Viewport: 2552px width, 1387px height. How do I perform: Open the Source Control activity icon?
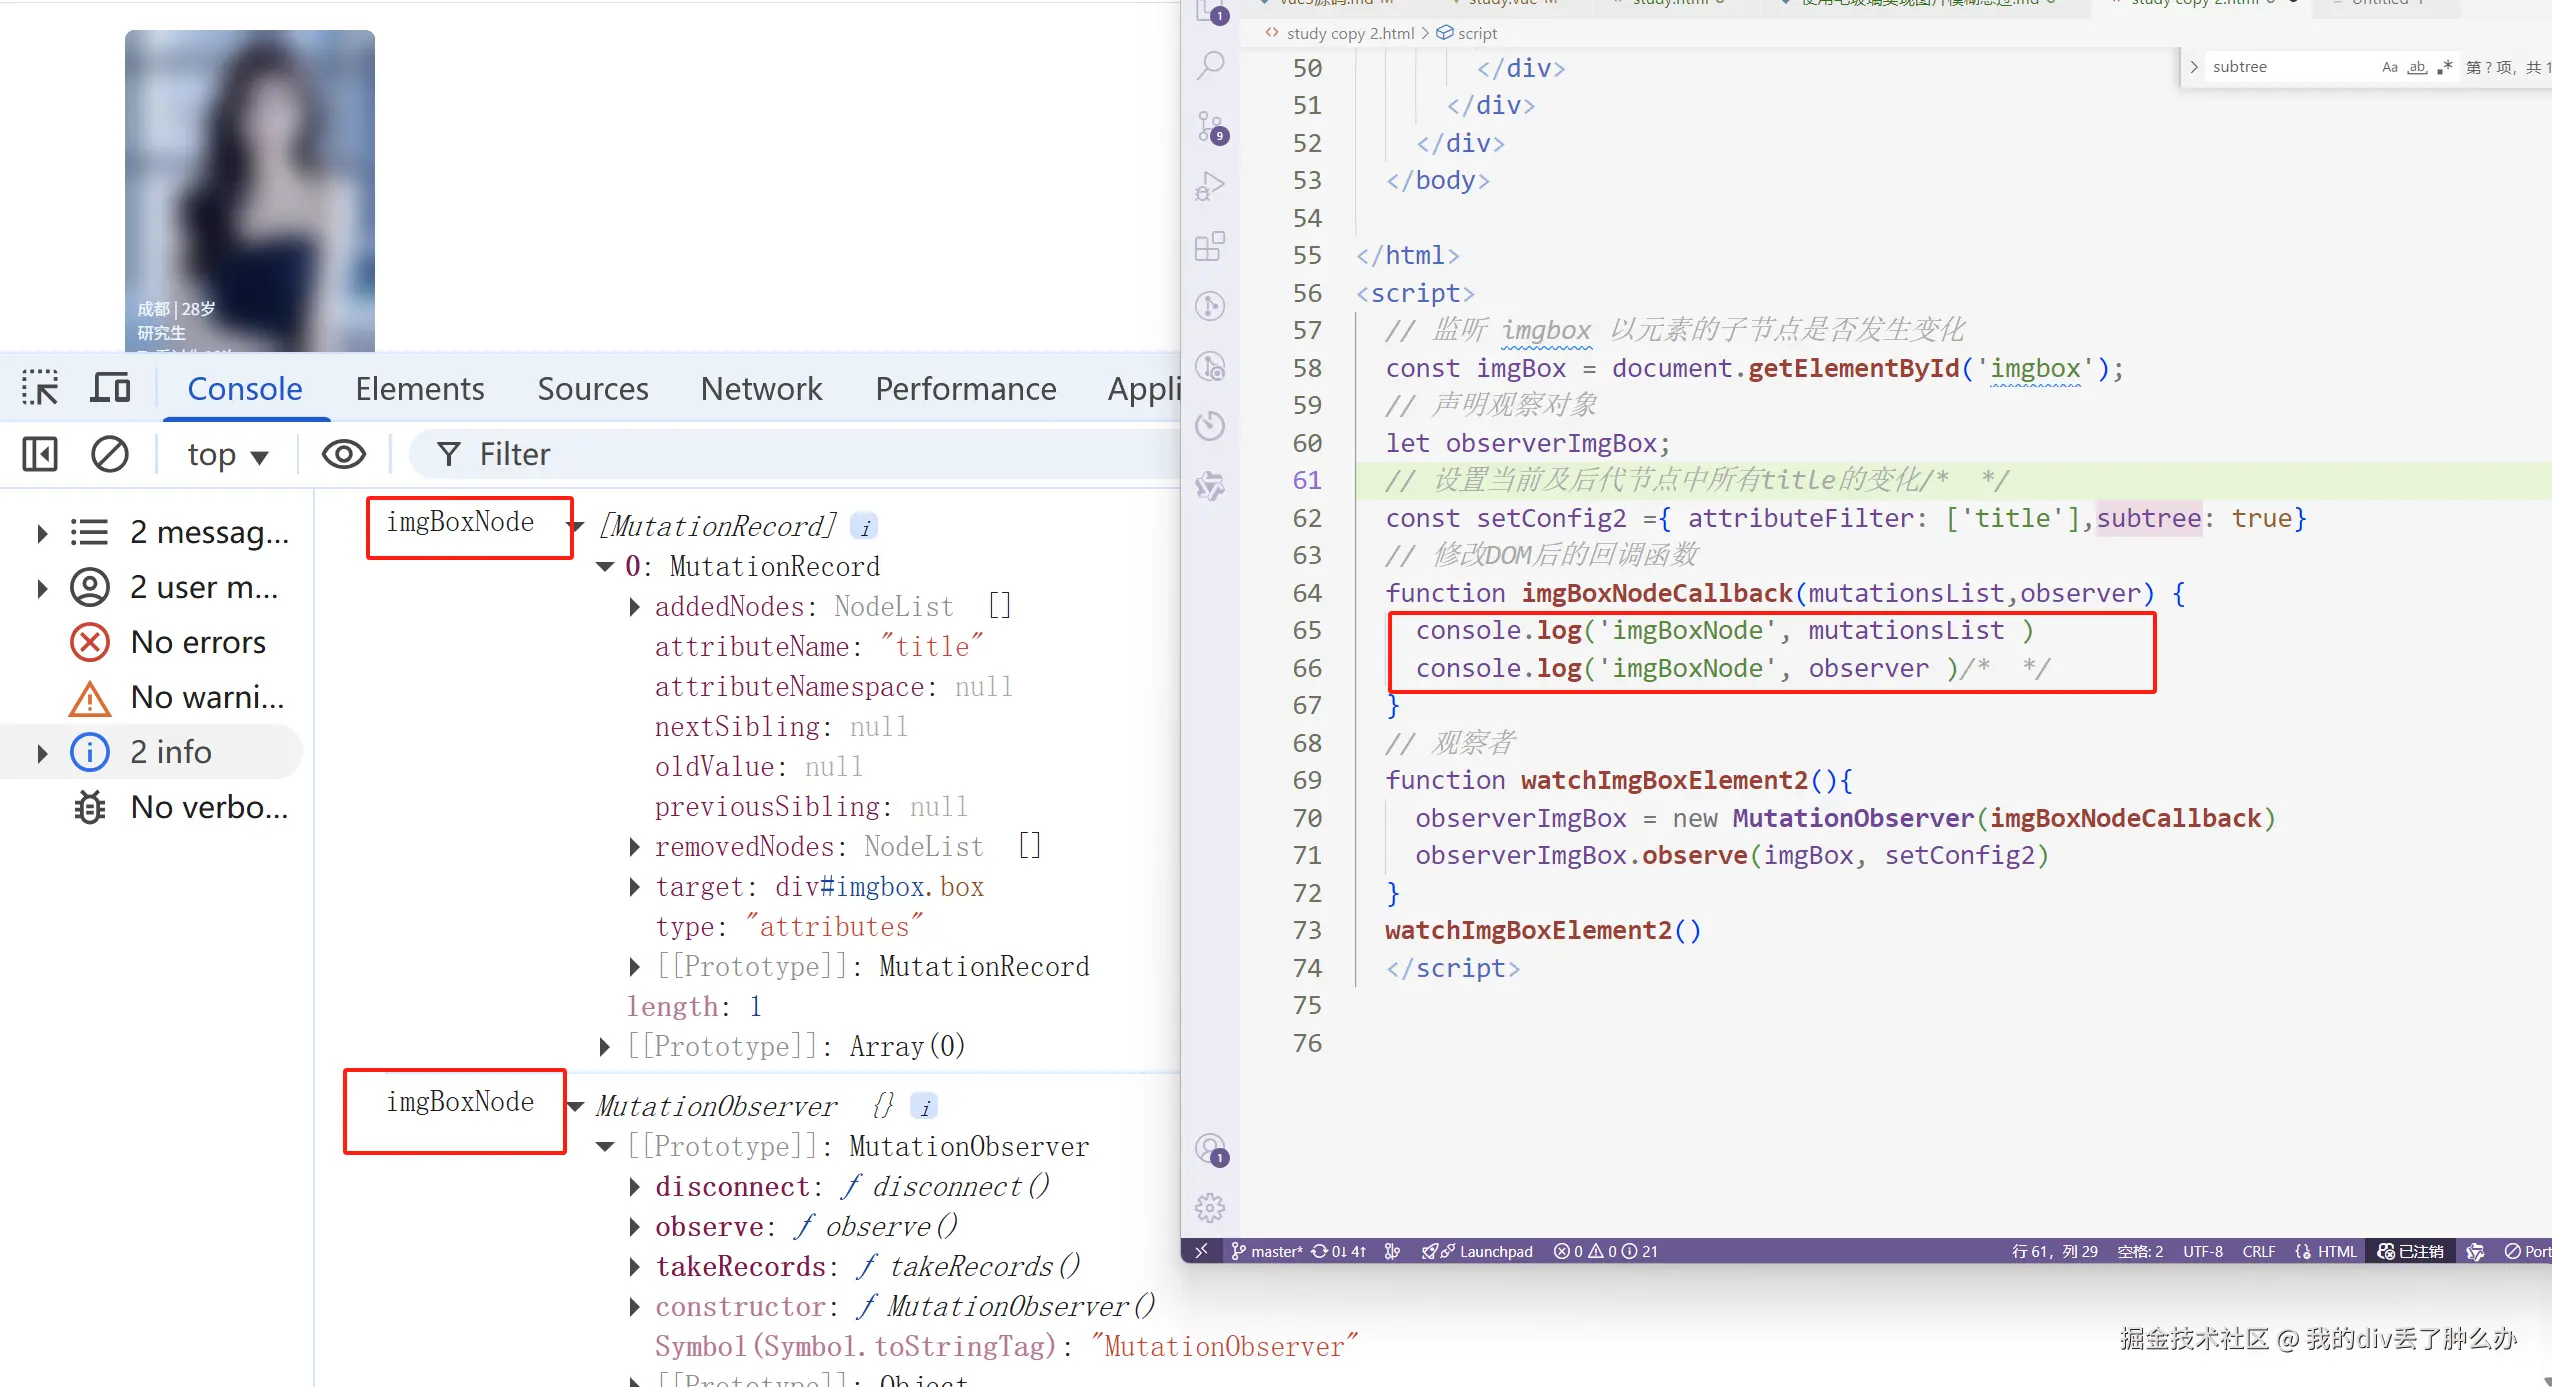[x=1211, y=127]
